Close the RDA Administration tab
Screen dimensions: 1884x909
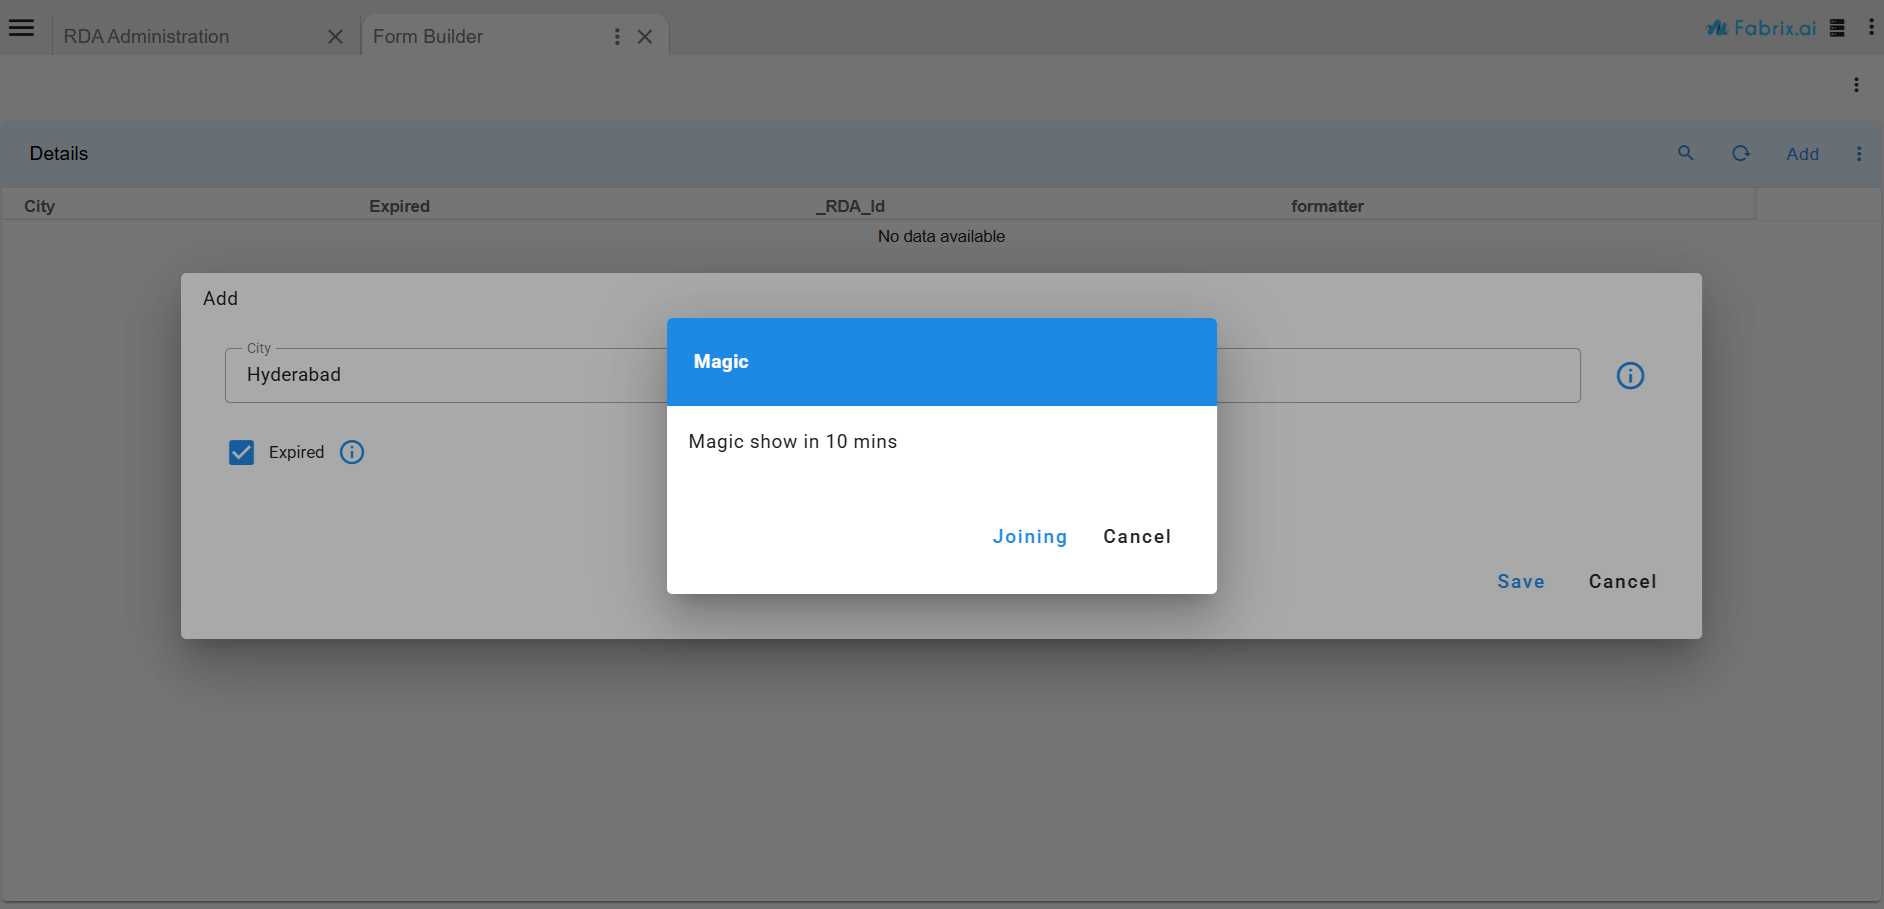click(x=335, y=37)
